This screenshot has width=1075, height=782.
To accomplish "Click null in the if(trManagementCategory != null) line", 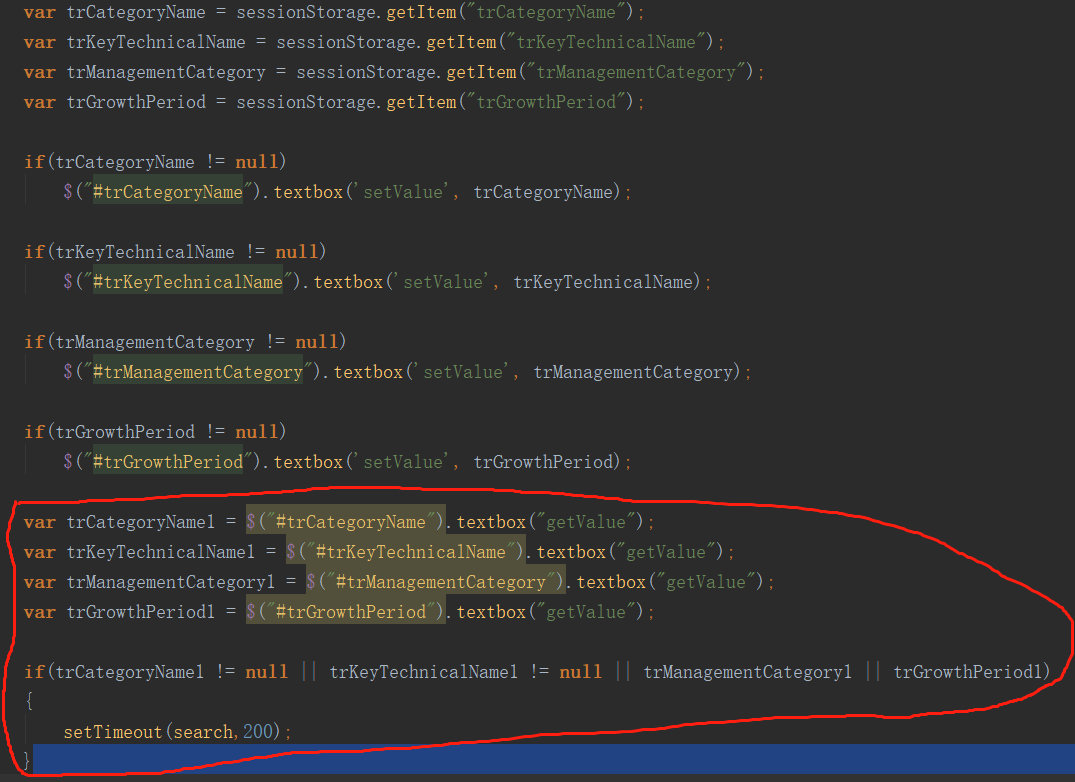I will coord(315,342).
